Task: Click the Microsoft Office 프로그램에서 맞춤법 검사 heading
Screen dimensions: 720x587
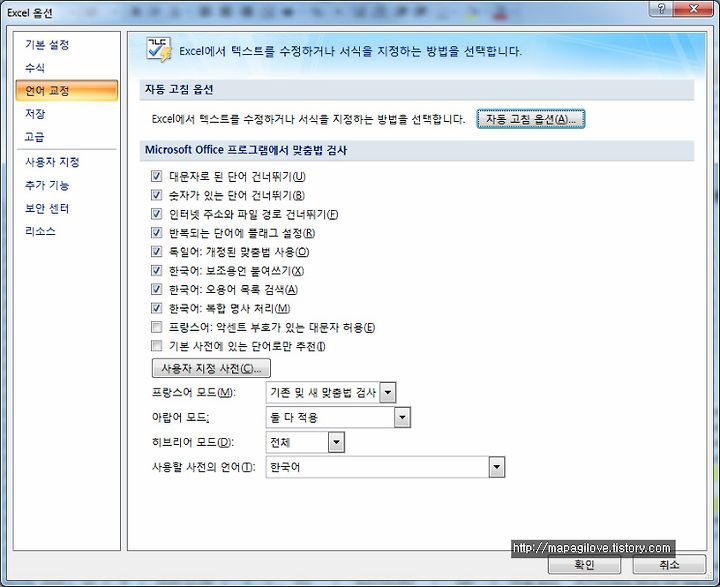Action: click(246, 150)
